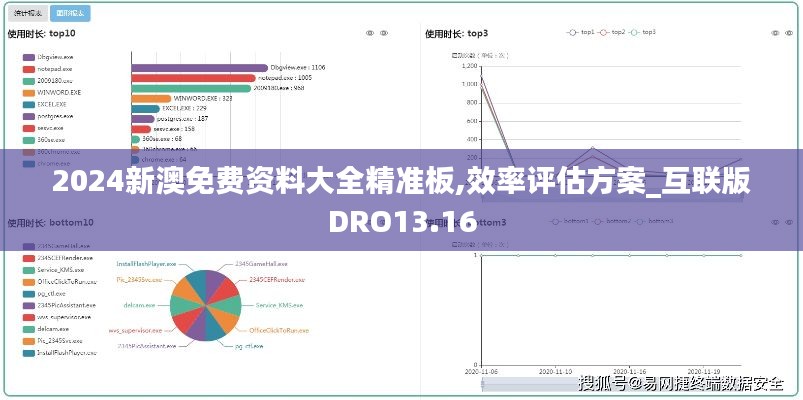803x400 pixels.
Task: Click the Service_KMS.exe pie chart label
Action: [x=279, y=304]
